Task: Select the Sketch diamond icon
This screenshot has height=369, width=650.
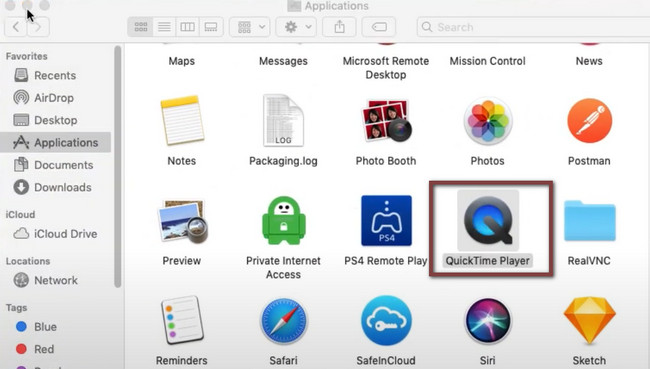Action: (589, 320)
